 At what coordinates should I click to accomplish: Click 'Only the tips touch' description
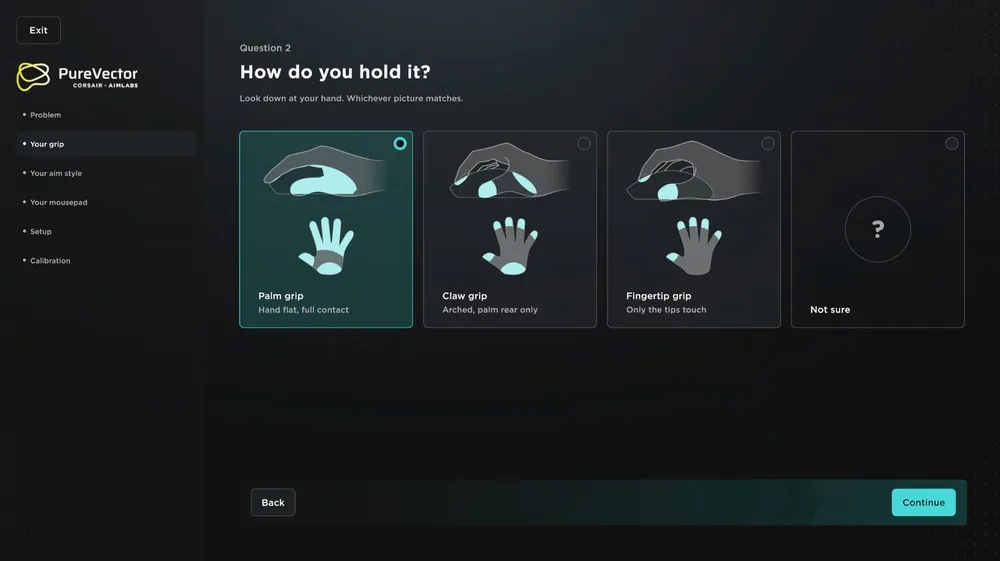click(666, 310)
